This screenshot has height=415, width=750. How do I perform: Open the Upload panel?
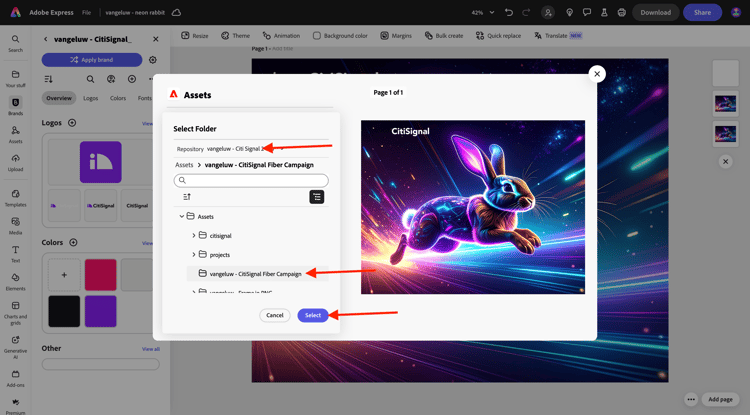click(x=15, y=163)
